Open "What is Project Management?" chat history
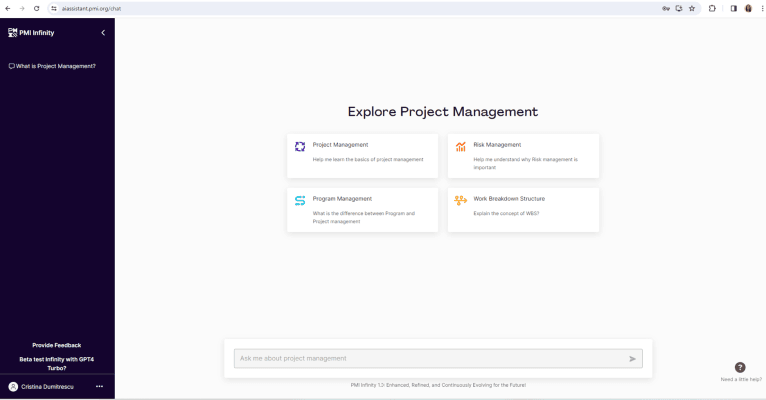The image size is (766, 400). point(55,66)
